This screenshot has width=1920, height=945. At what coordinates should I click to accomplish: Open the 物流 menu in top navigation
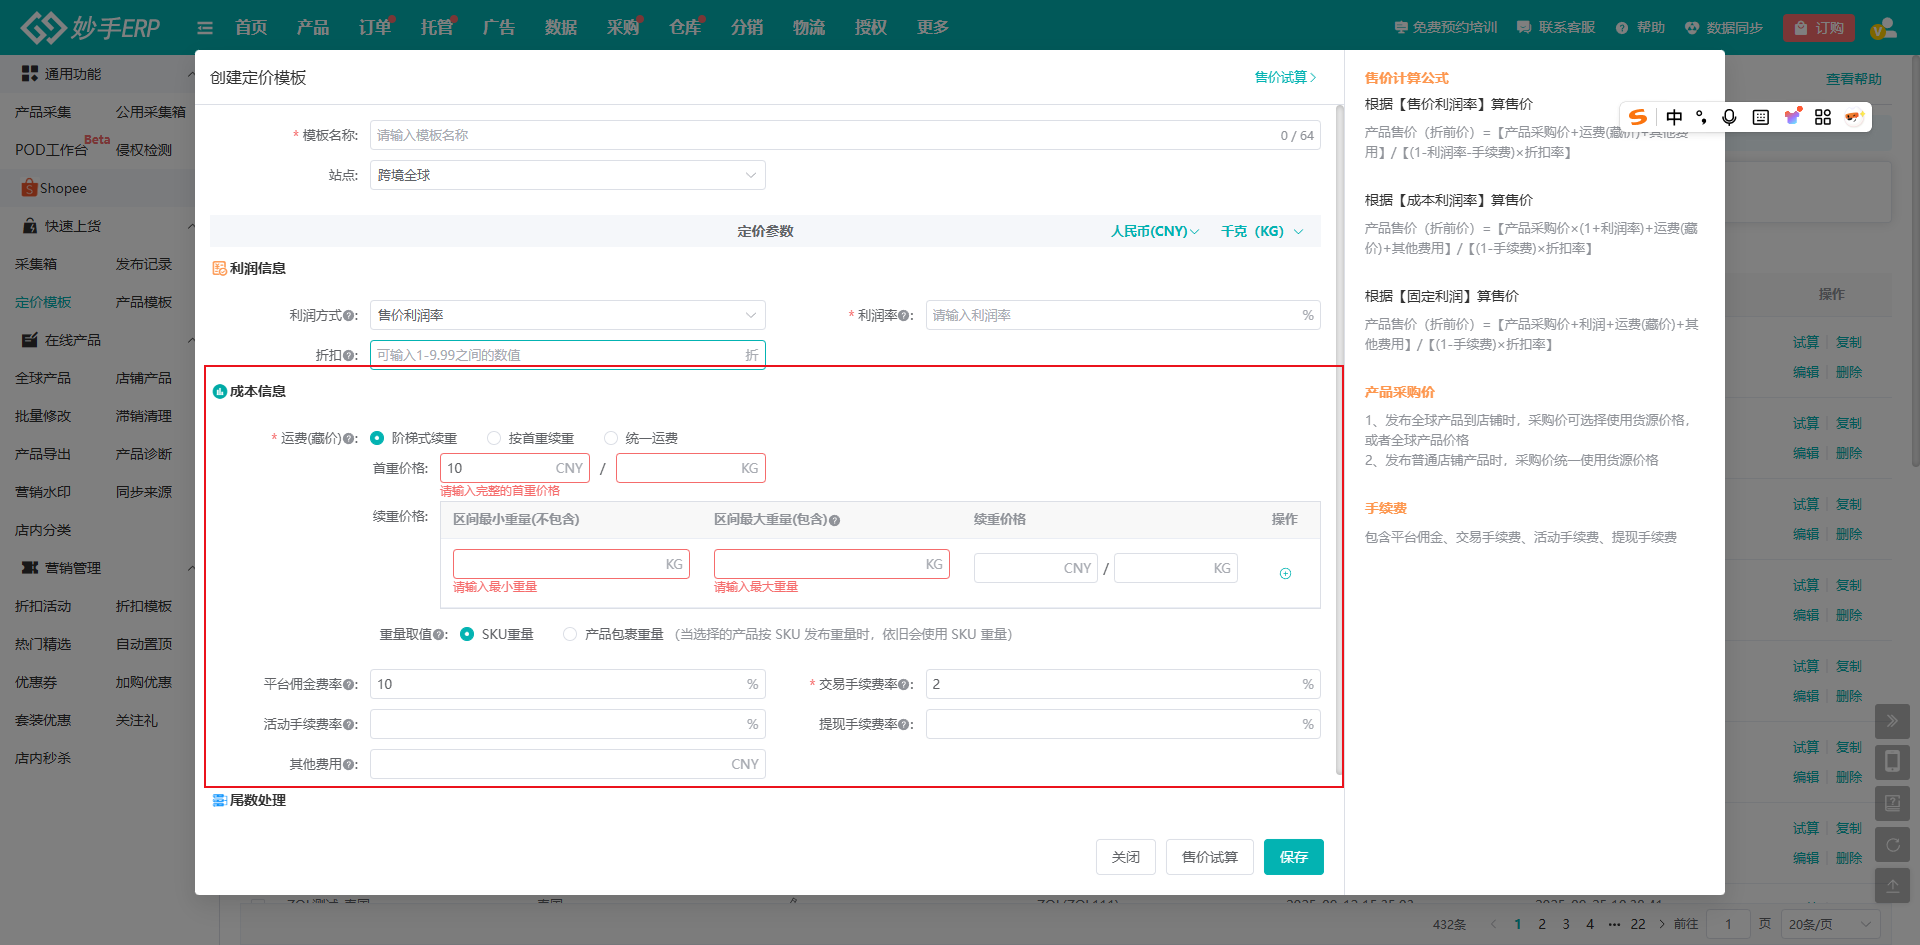point(808,27)
